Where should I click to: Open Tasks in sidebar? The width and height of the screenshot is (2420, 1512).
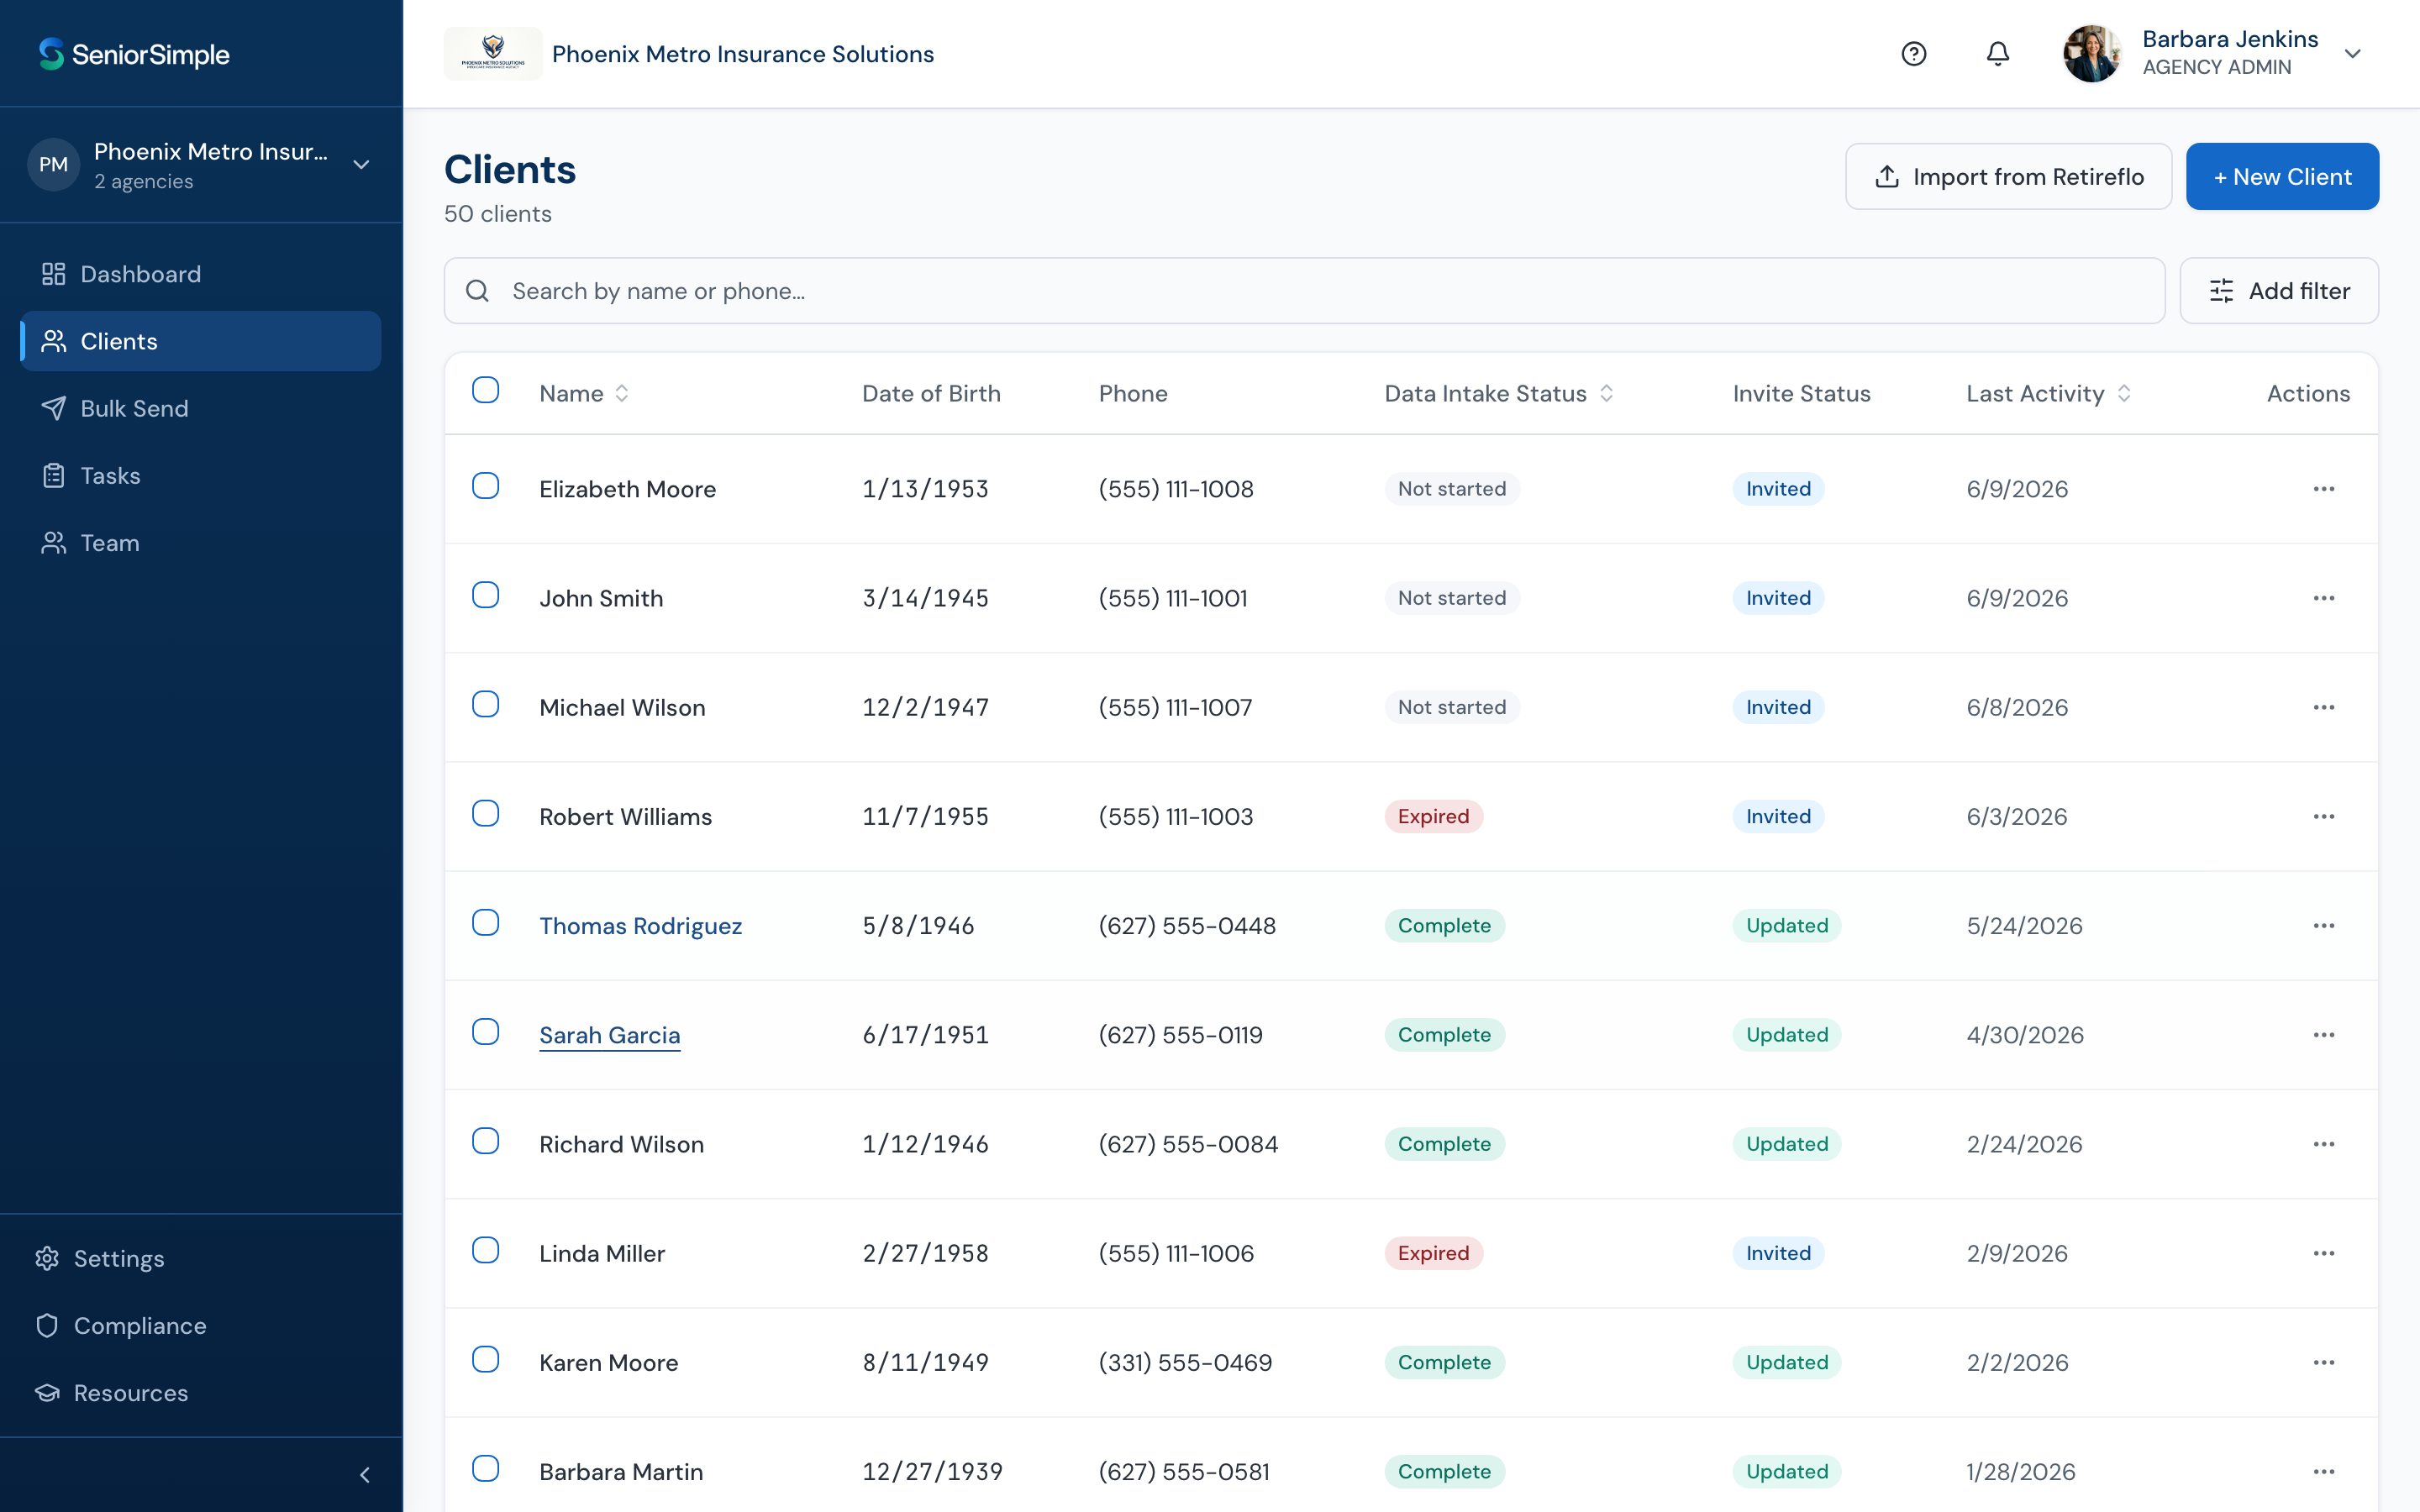pos(201,475)
